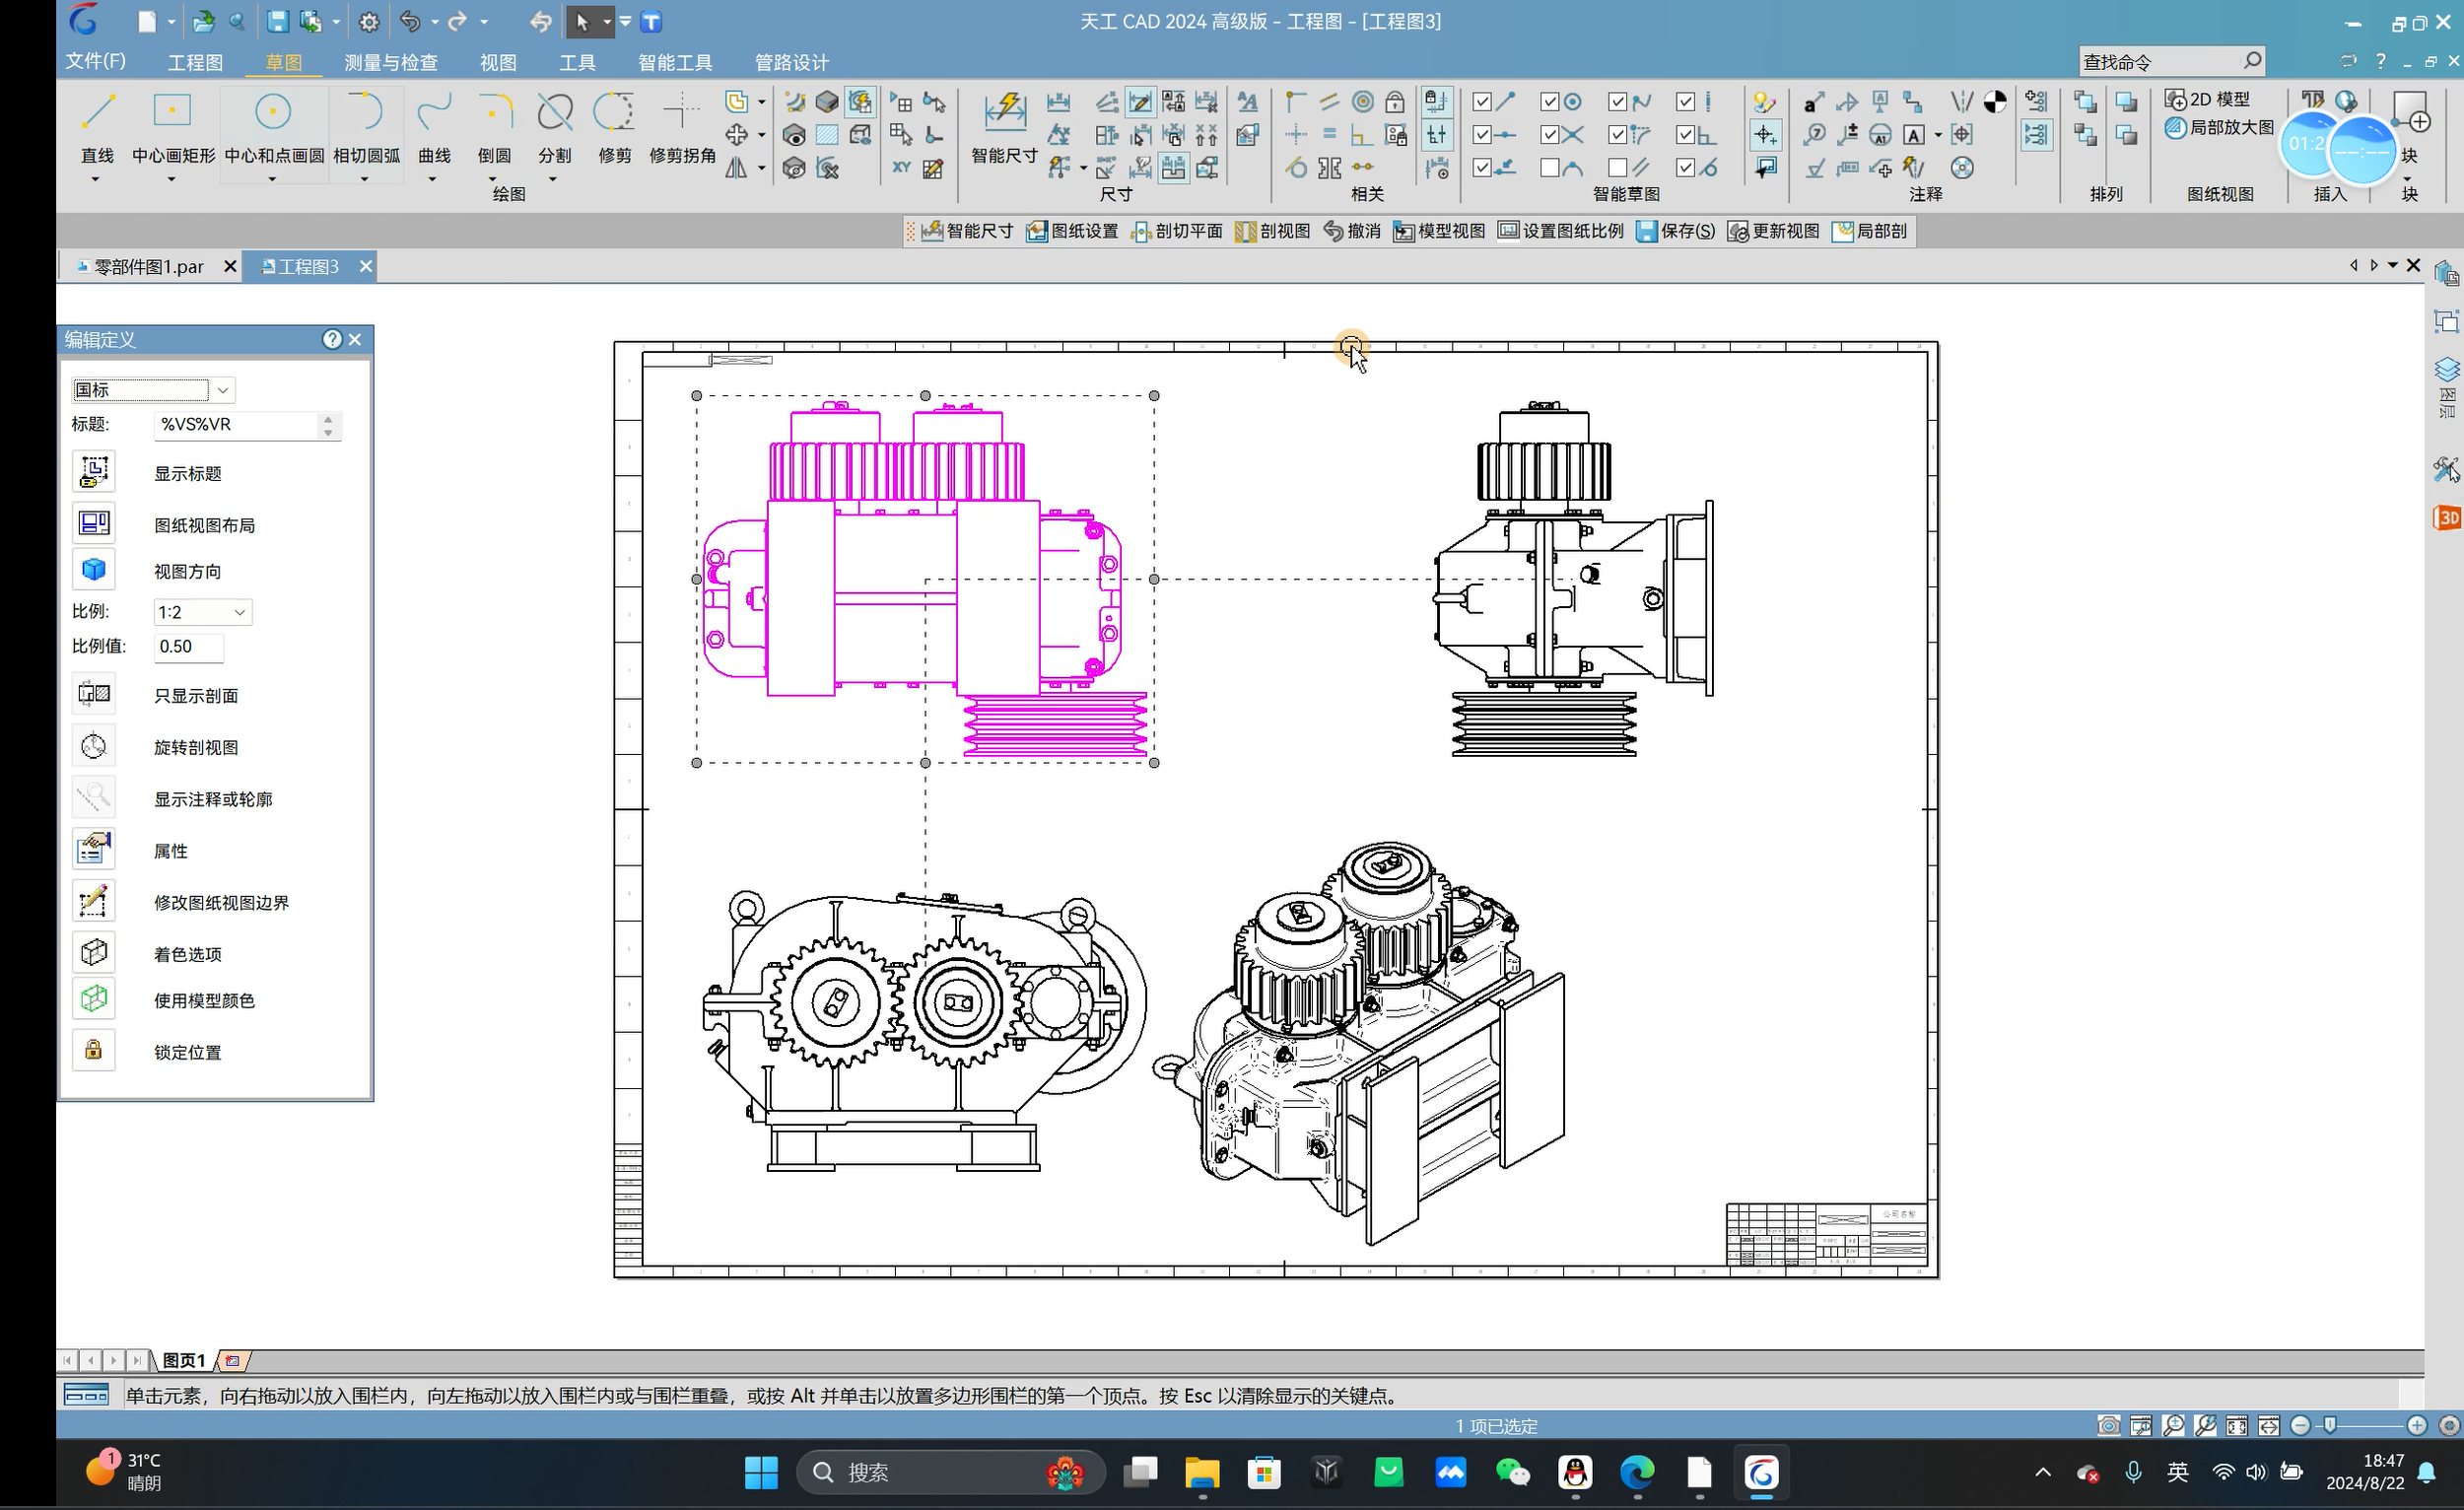2464x1510 pixels.
Task: Switch to the 测量与检查 ribbon tab
Action: click(x=391, y=62)
